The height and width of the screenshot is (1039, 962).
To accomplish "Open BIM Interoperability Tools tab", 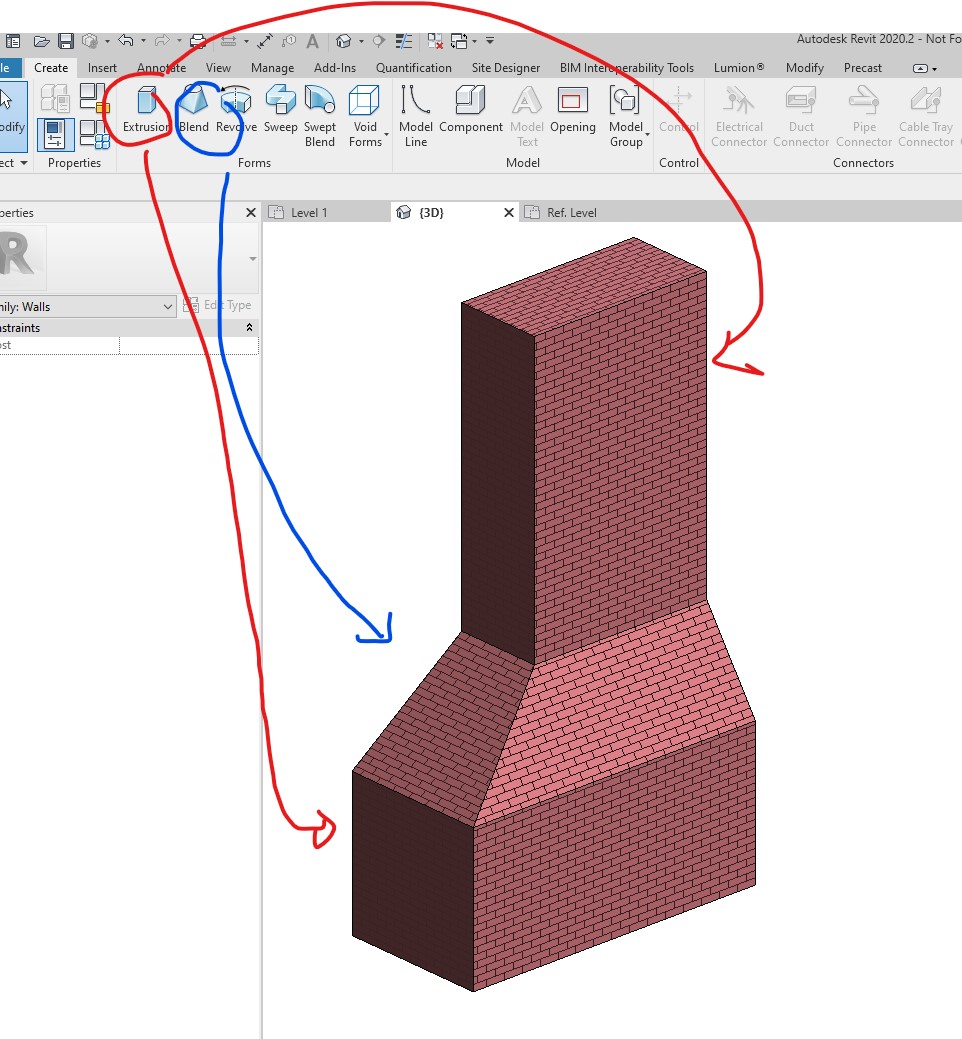I will [x=627, y=68].
